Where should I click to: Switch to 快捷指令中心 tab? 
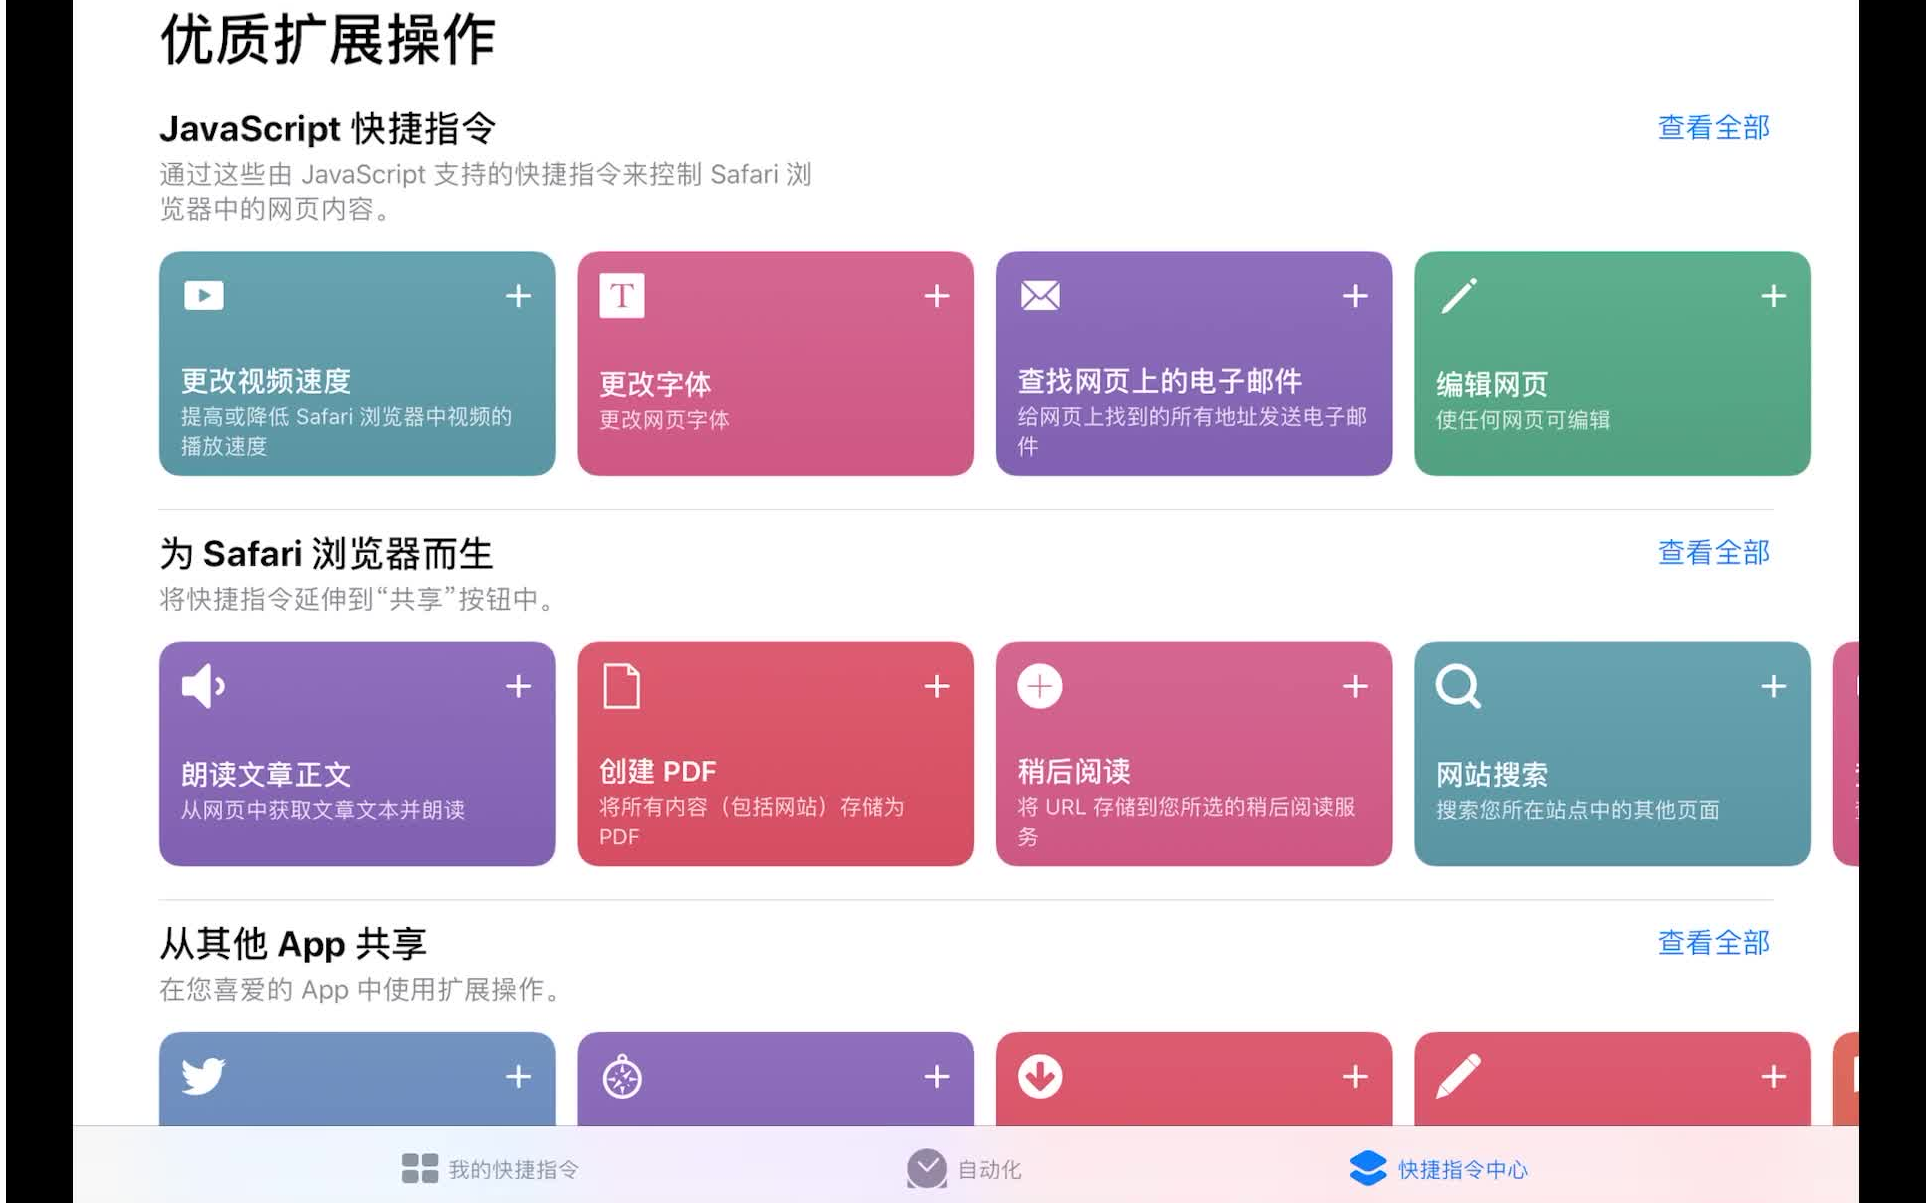pyautogui.click(x=1438, y=1168)
